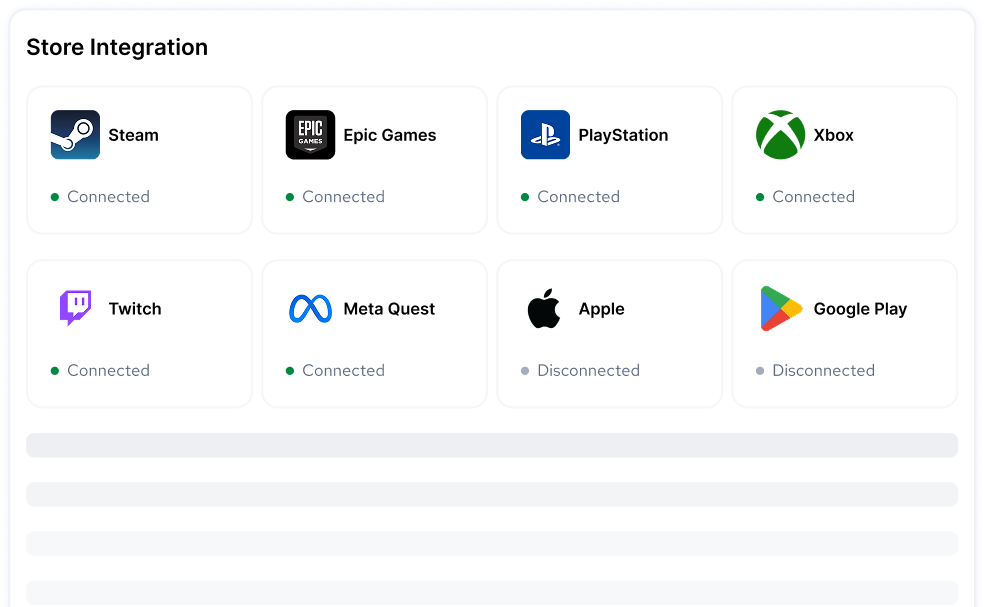Click the Connected label under Epic Games
Screen dimensions: 985x607
click(343, 196)
